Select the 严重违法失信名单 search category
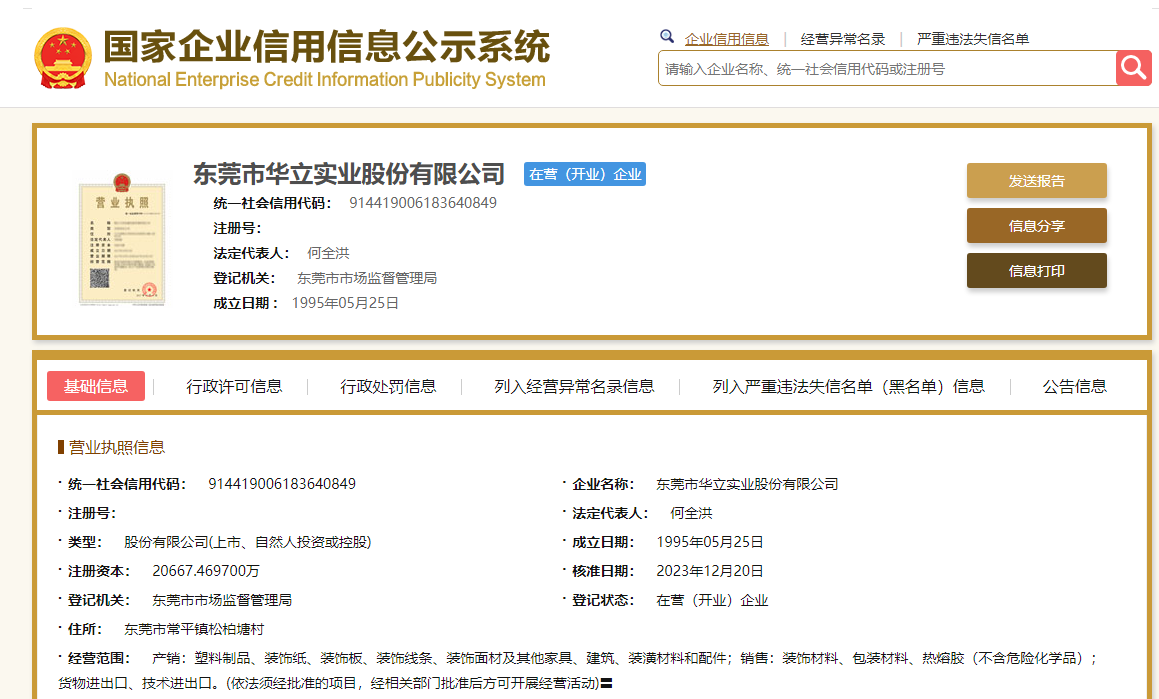Viewport: 1159px width, 699px height. [x=973, y=39]
